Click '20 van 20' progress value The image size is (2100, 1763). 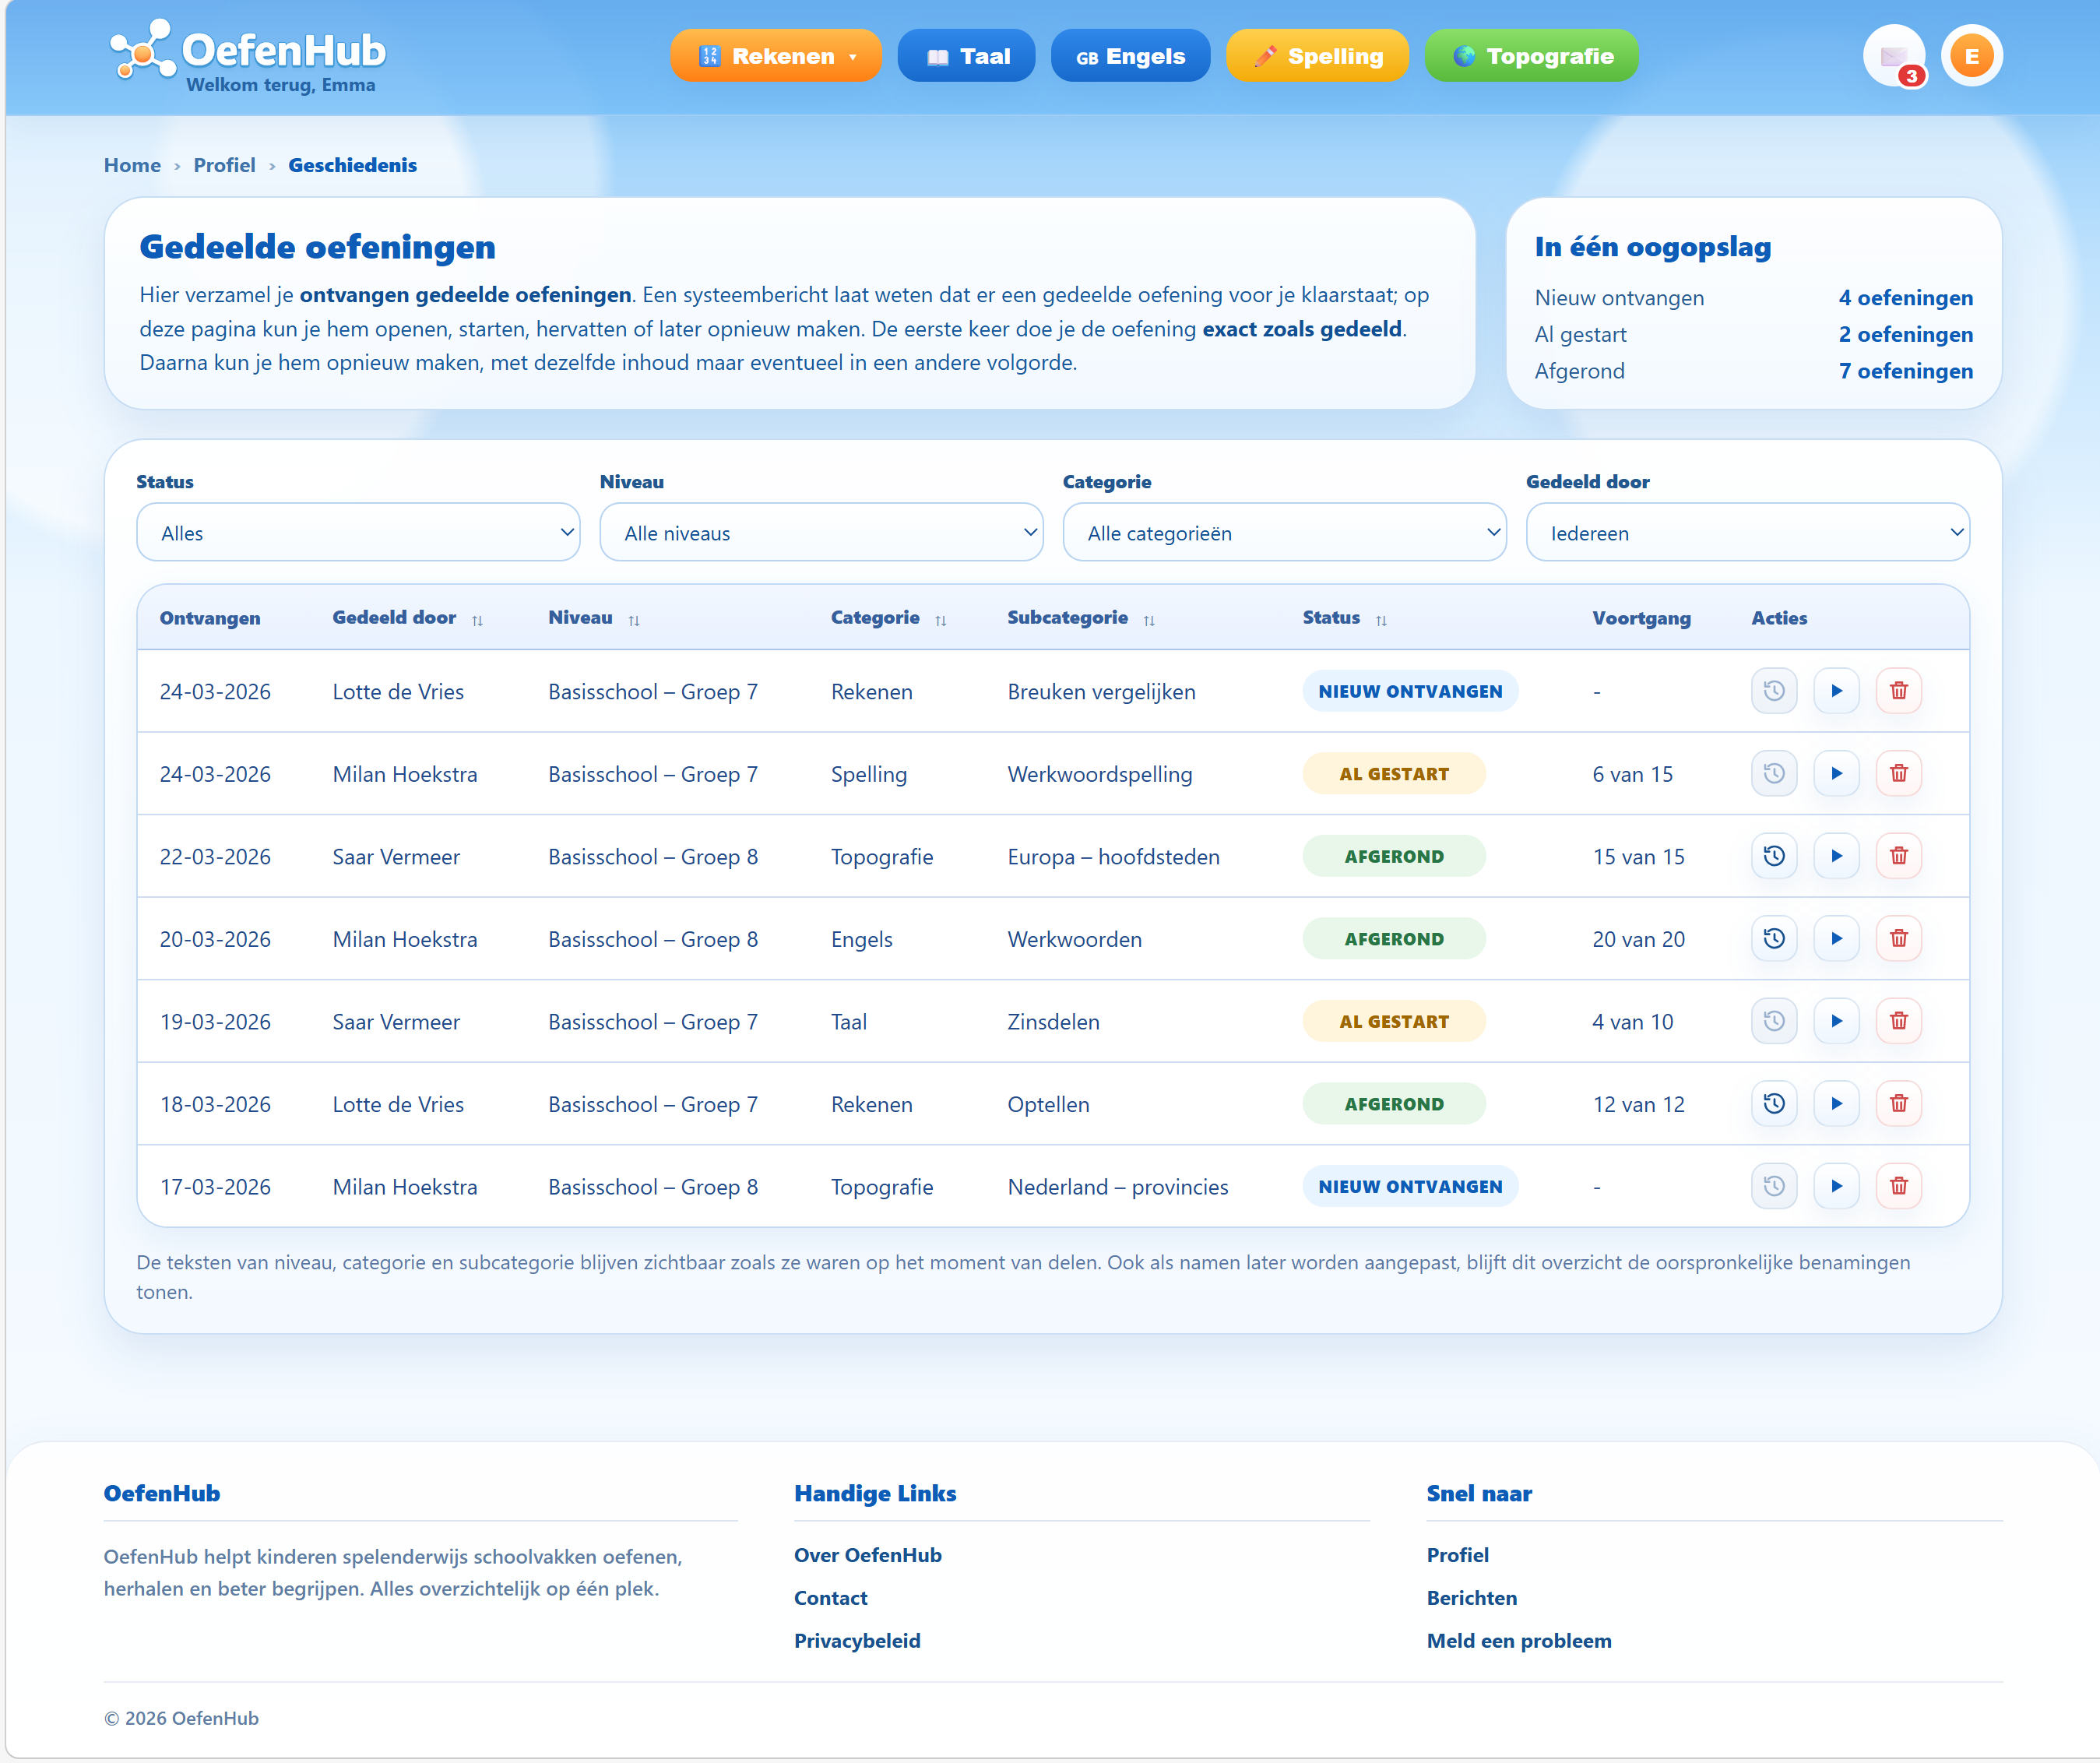click(1638, 939)
